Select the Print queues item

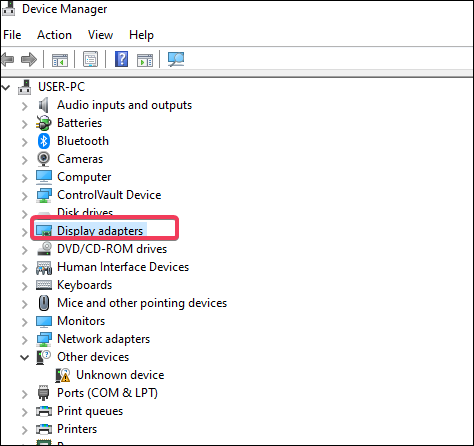click(x=90, y=411)
